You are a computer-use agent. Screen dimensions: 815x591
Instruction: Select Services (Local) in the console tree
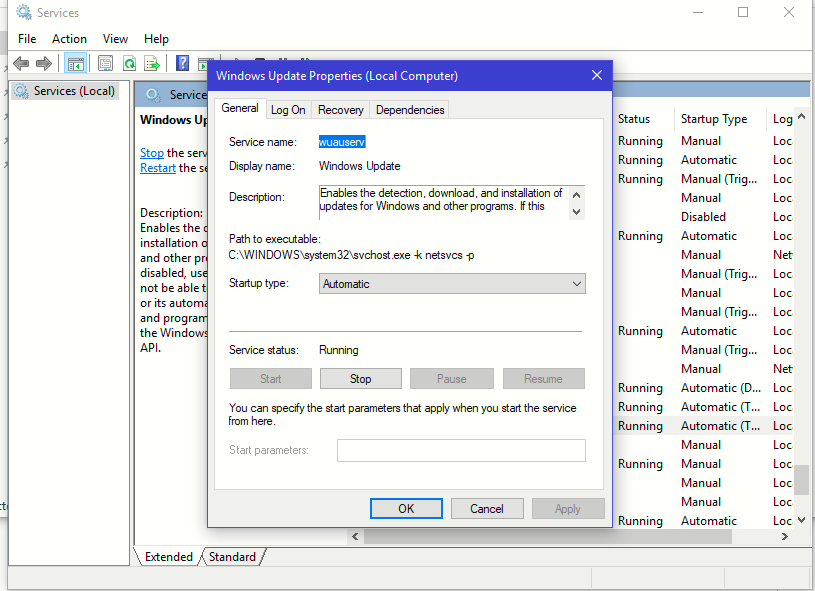pos(65,91)
